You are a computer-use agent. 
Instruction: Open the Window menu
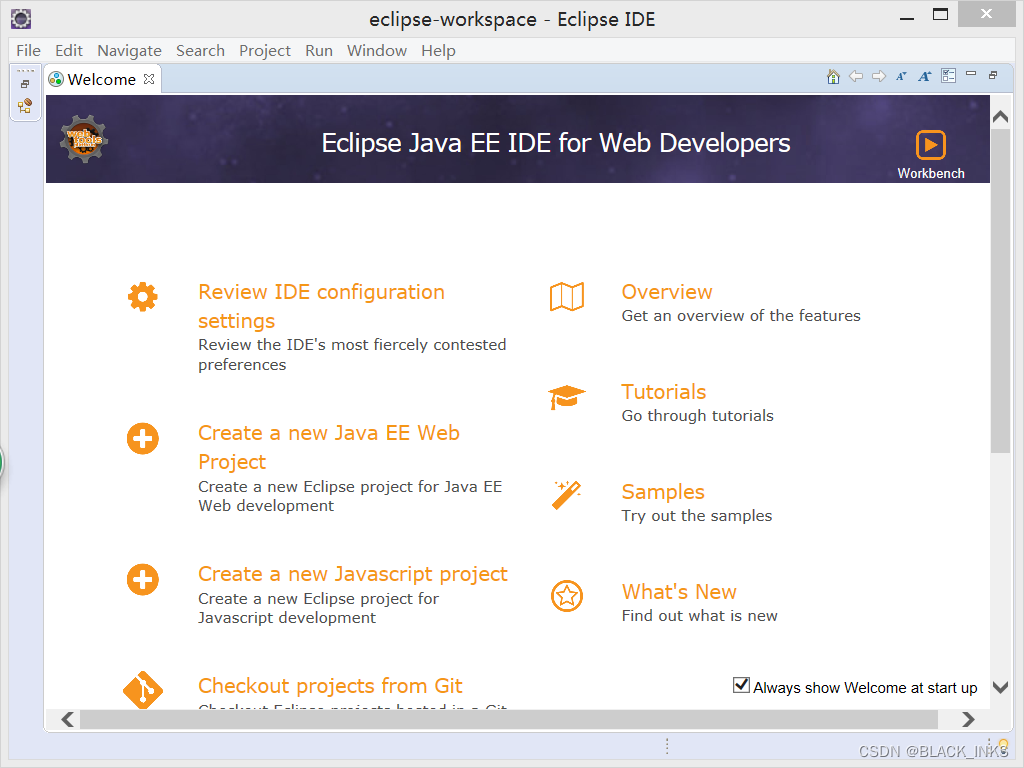(x=377, y=51)
